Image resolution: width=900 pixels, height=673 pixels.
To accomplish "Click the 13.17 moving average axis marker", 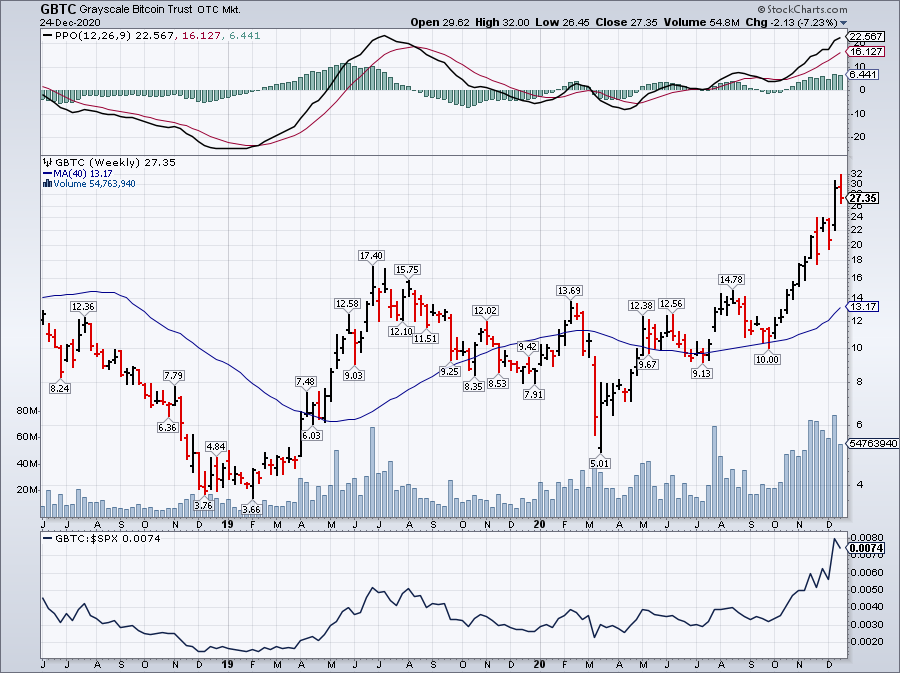I will point(863,306).
